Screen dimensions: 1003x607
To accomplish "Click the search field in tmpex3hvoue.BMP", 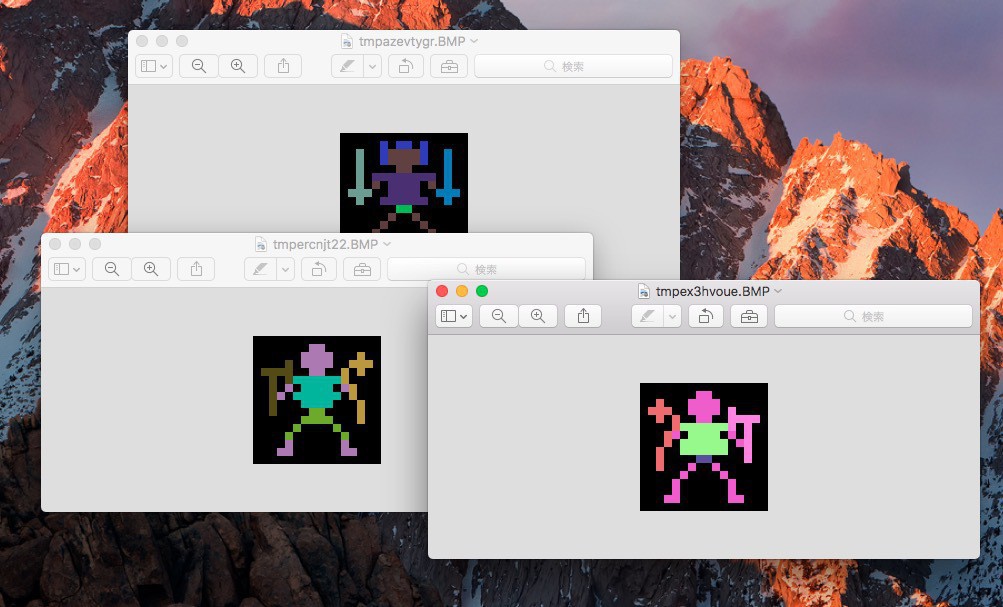I will [873, 316].
